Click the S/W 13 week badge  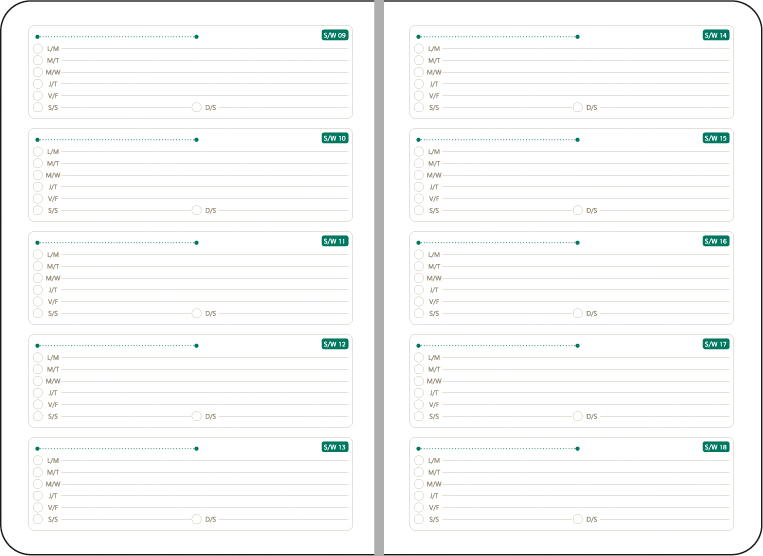(335, 447)
